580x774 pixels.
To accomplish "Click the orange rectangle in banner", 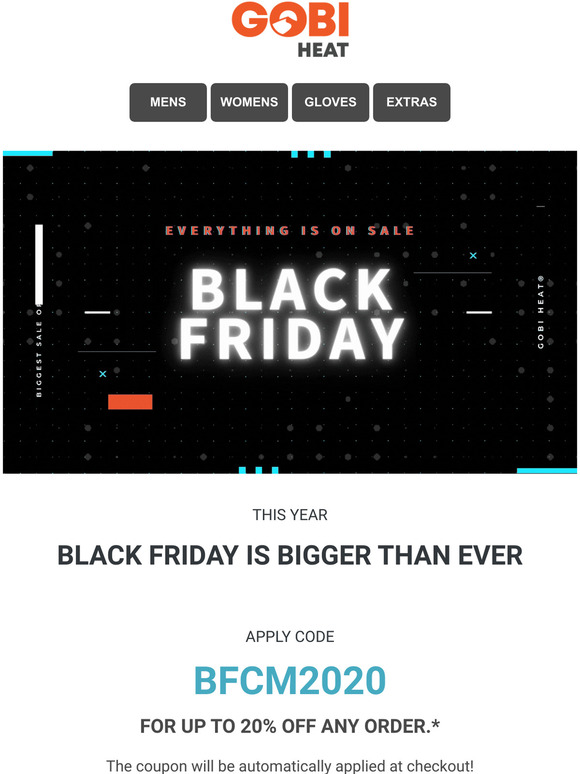I will (x=130, y=402).
